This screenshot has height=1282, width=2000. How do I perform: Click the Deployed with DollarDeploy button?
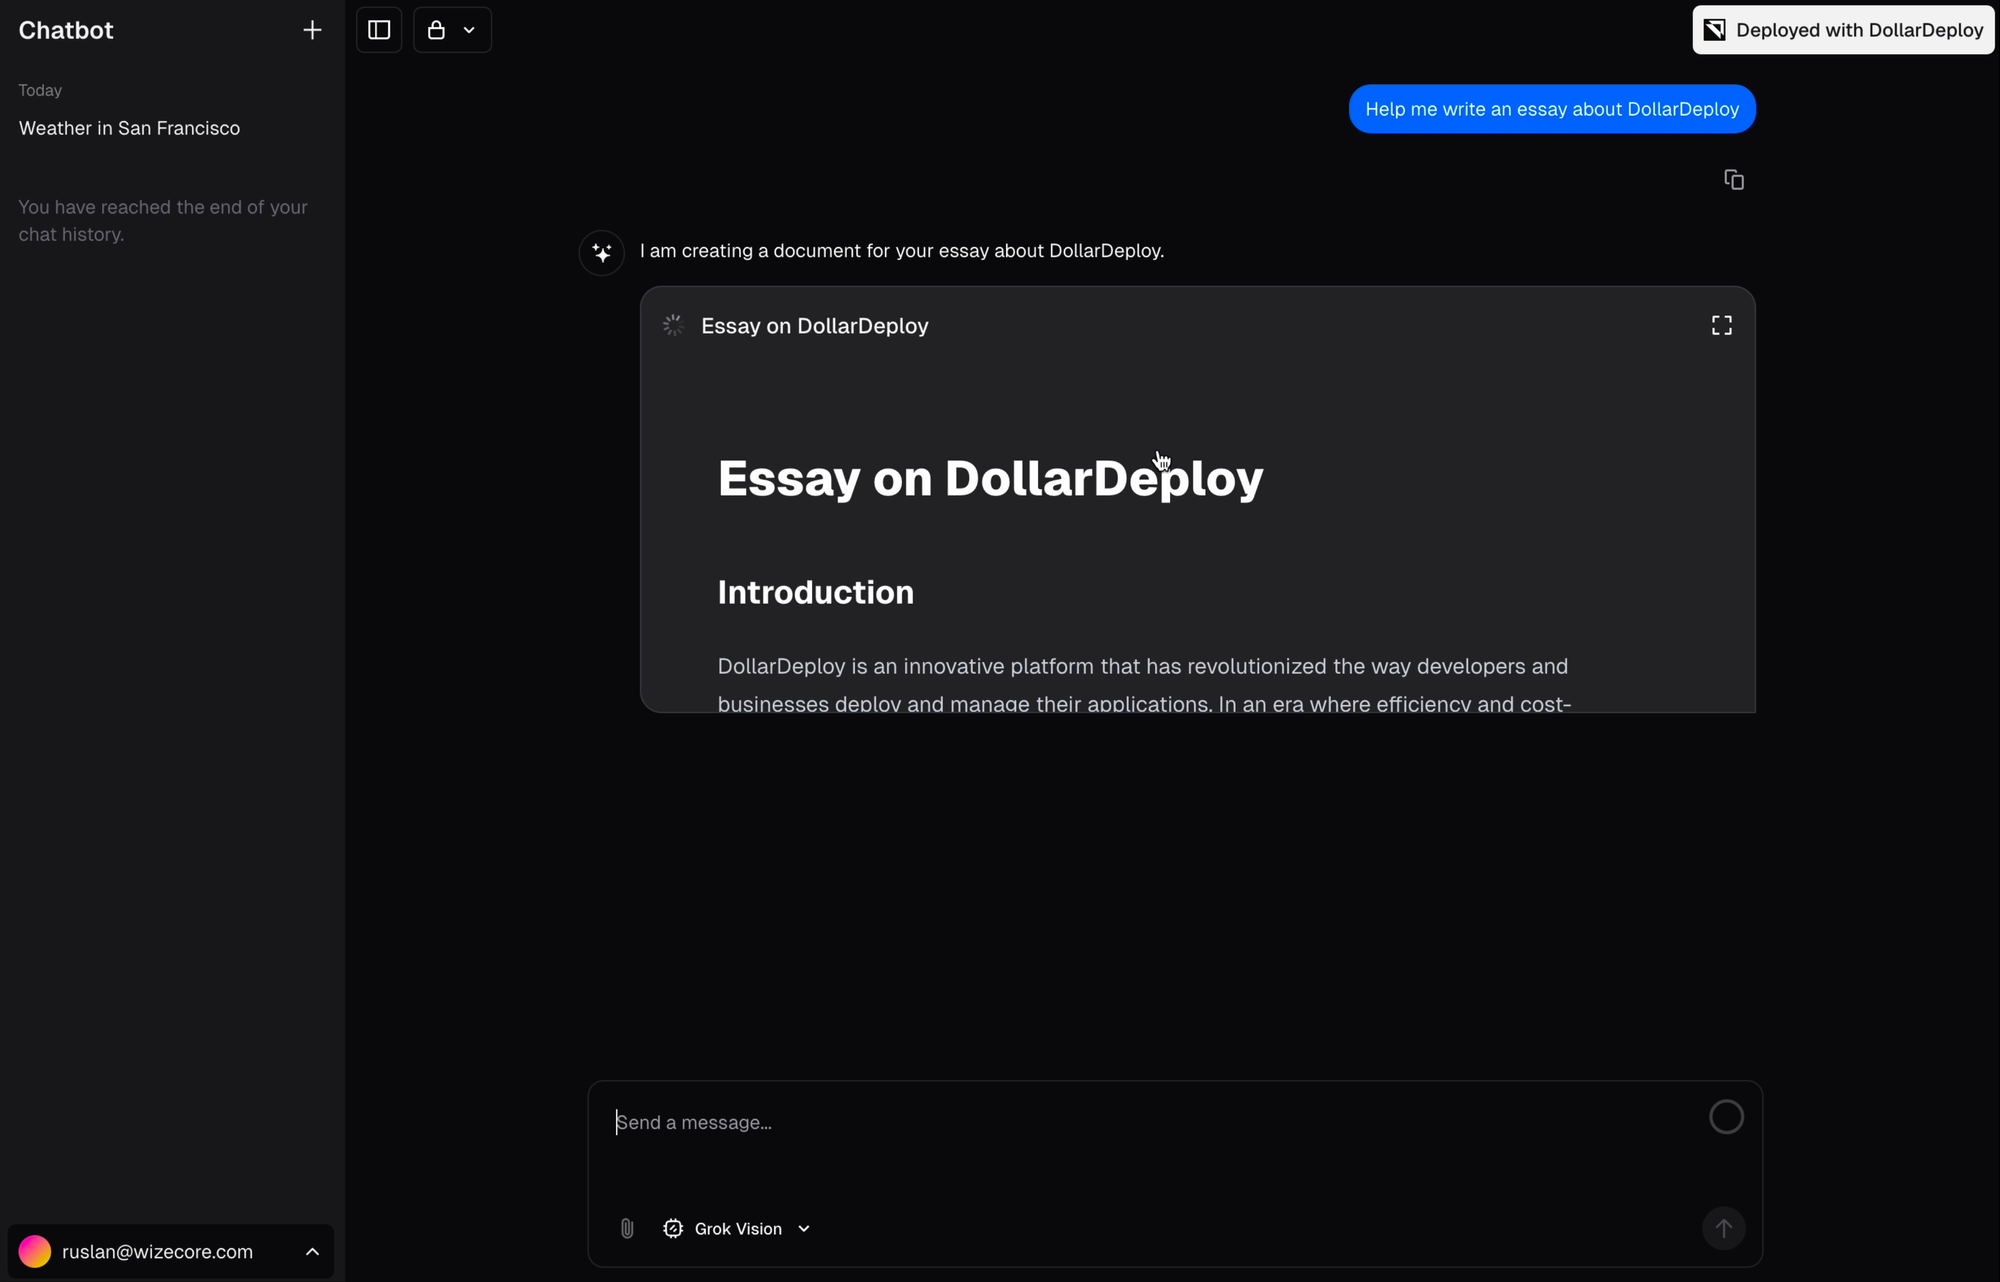1842,30
